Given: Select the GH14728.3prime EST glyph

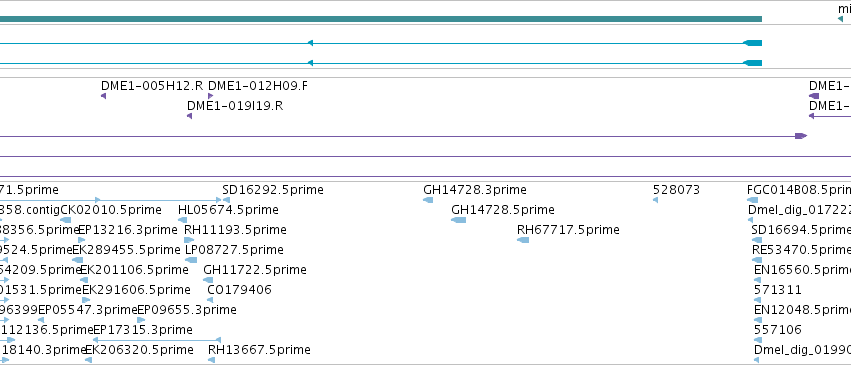Looking at the screenshot, I should [428, 200].
